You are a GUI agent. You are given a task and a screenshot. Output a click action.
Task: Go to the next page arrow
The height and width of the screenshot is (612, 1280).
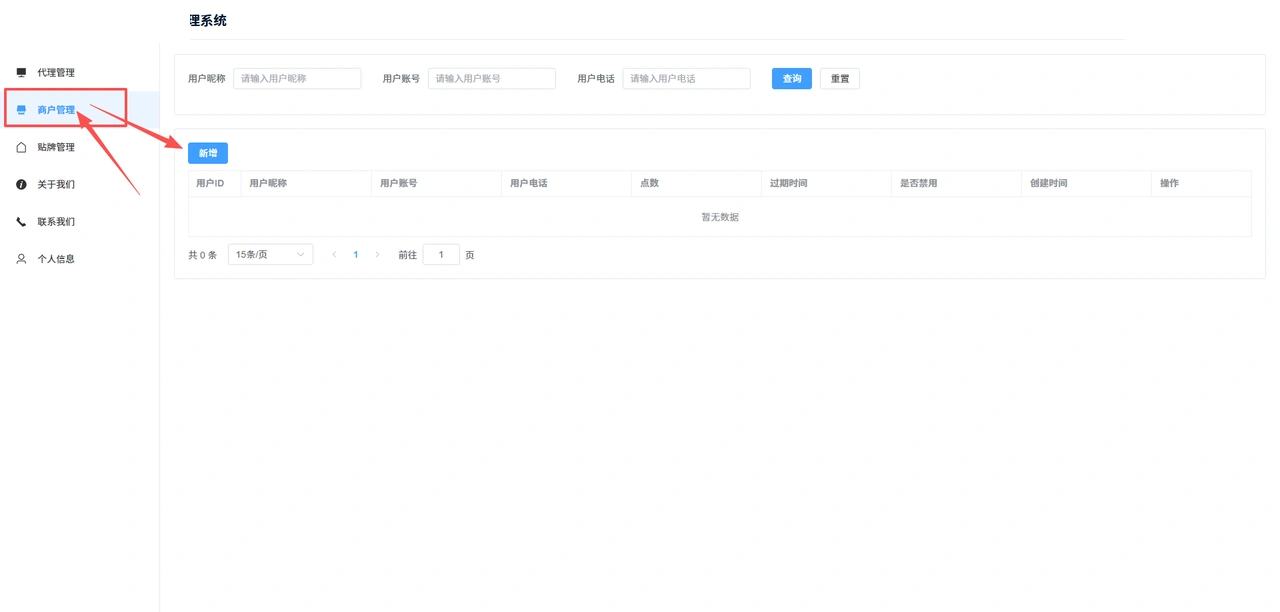click(377, 255)
